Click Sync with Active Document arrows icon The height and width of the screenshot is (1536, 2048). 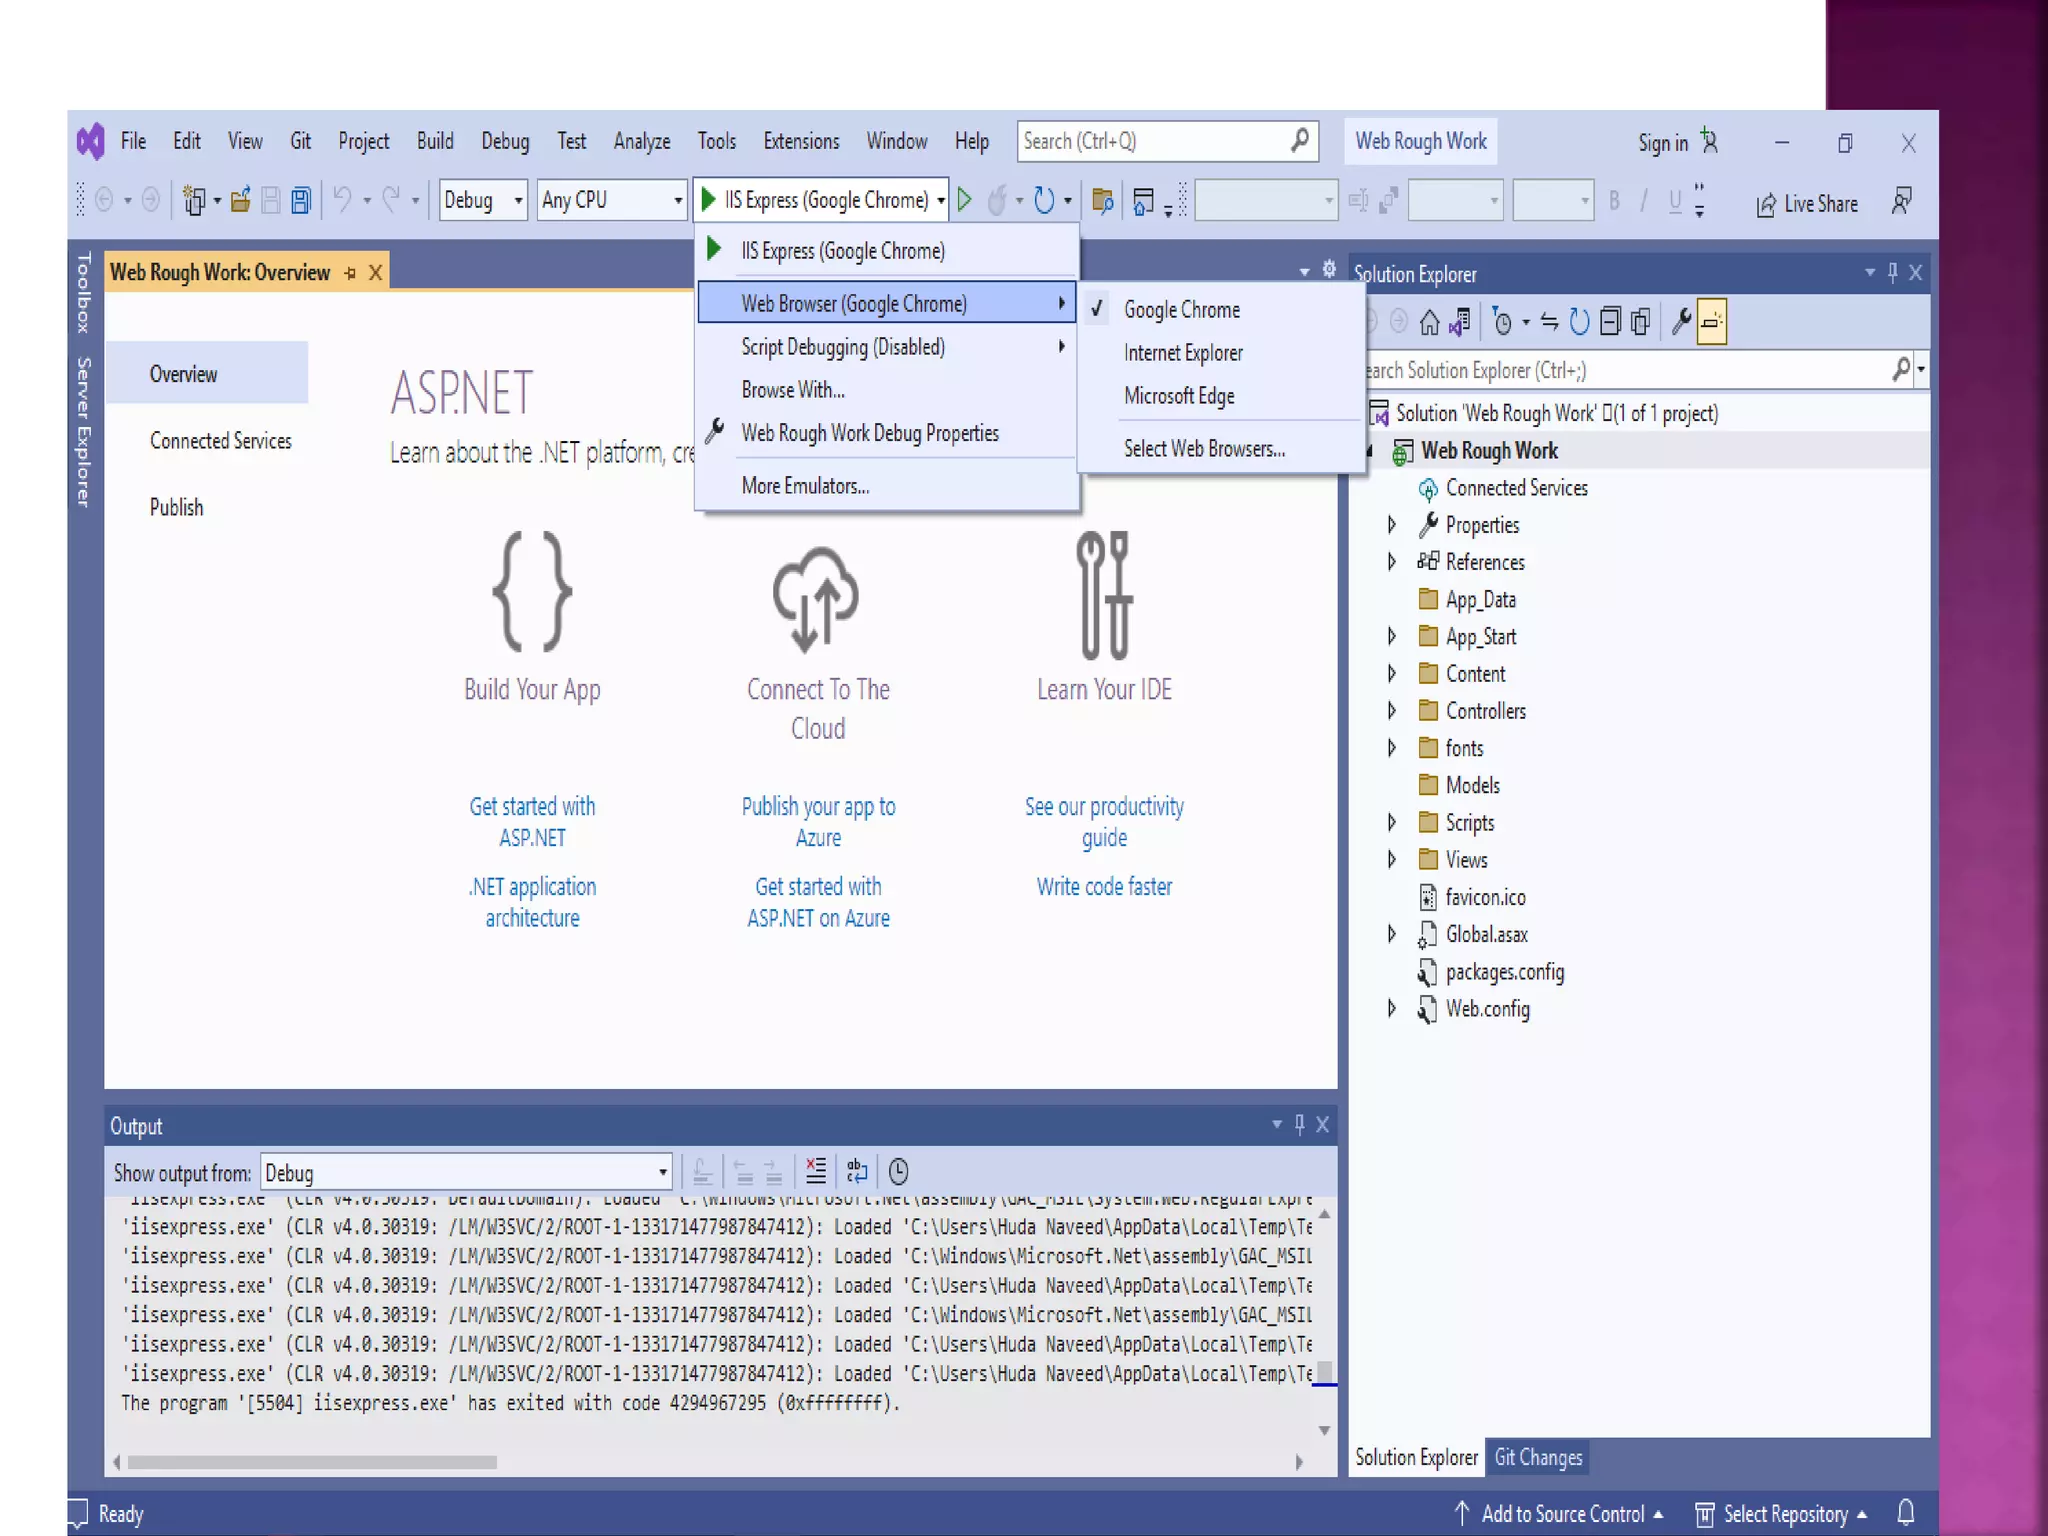click(x=1549, y=322)
